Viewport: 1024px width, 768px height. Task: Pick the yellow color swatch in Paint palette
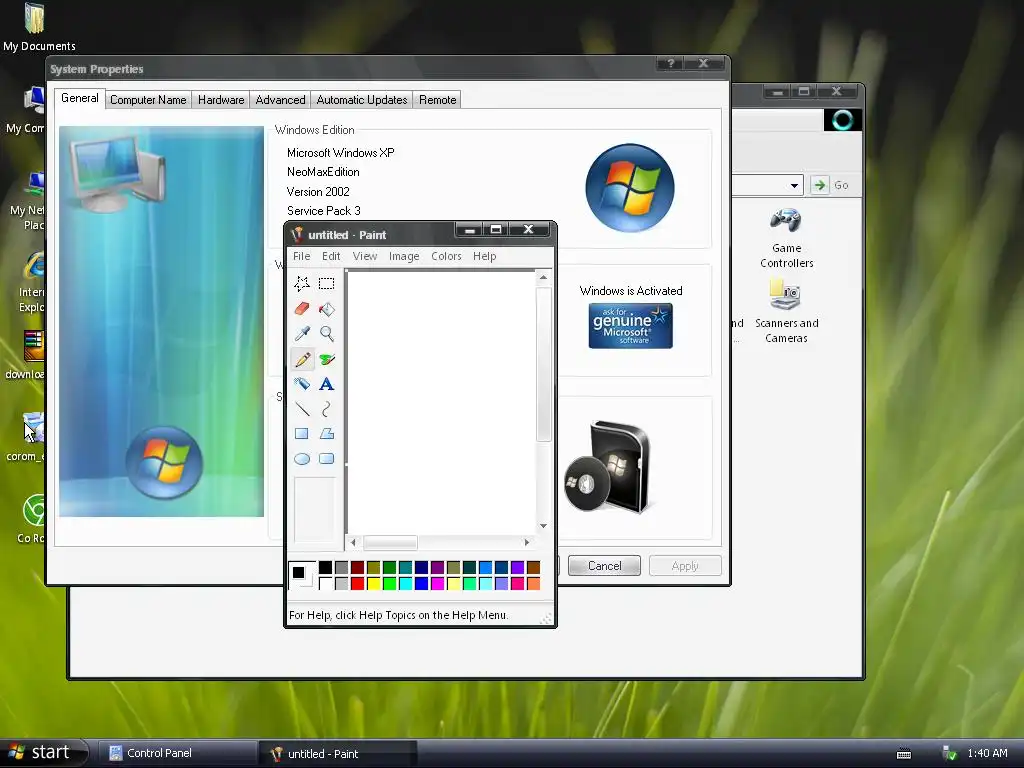[x=374, y=583]
